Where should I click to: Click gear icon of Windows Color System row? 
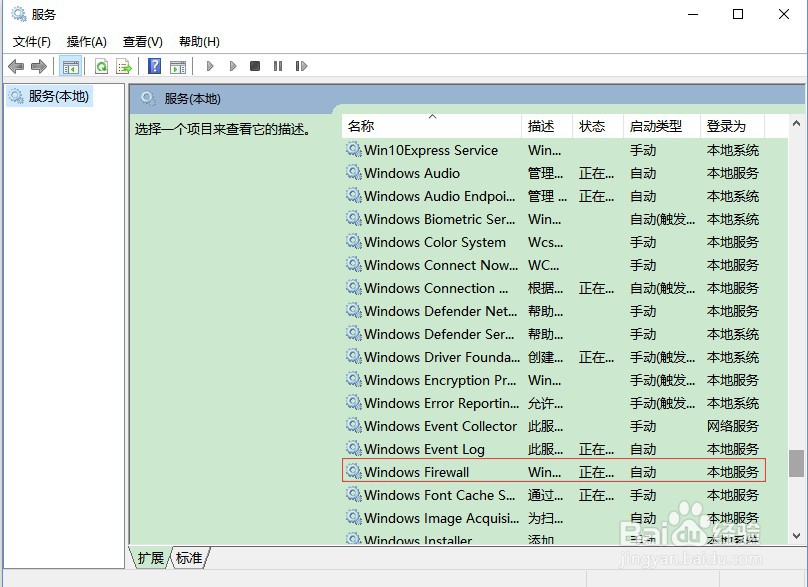(354, 241)
